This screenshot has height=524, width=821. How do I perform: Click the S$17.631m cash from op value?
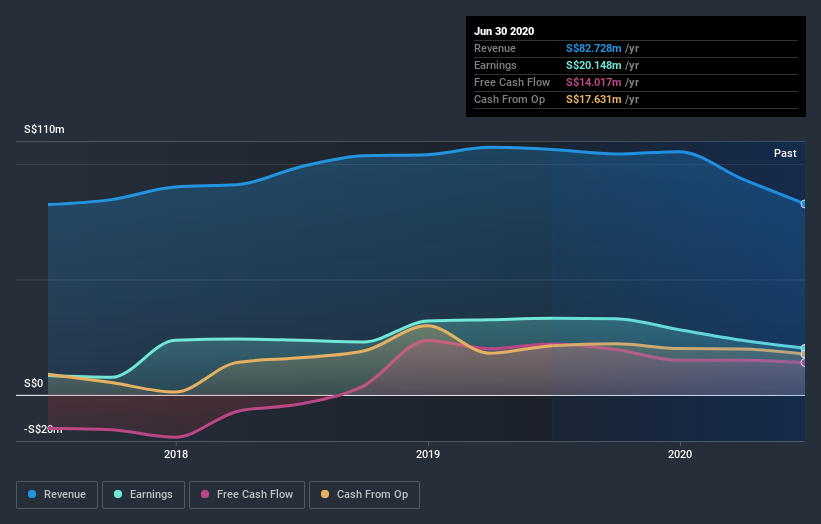593,99
